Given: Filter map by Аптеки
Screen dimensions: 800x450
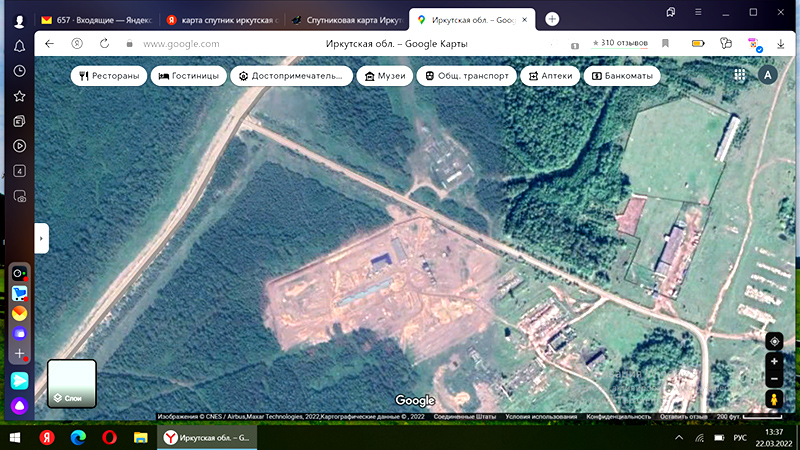Looking at the screenshot, I should click(550, 76).
